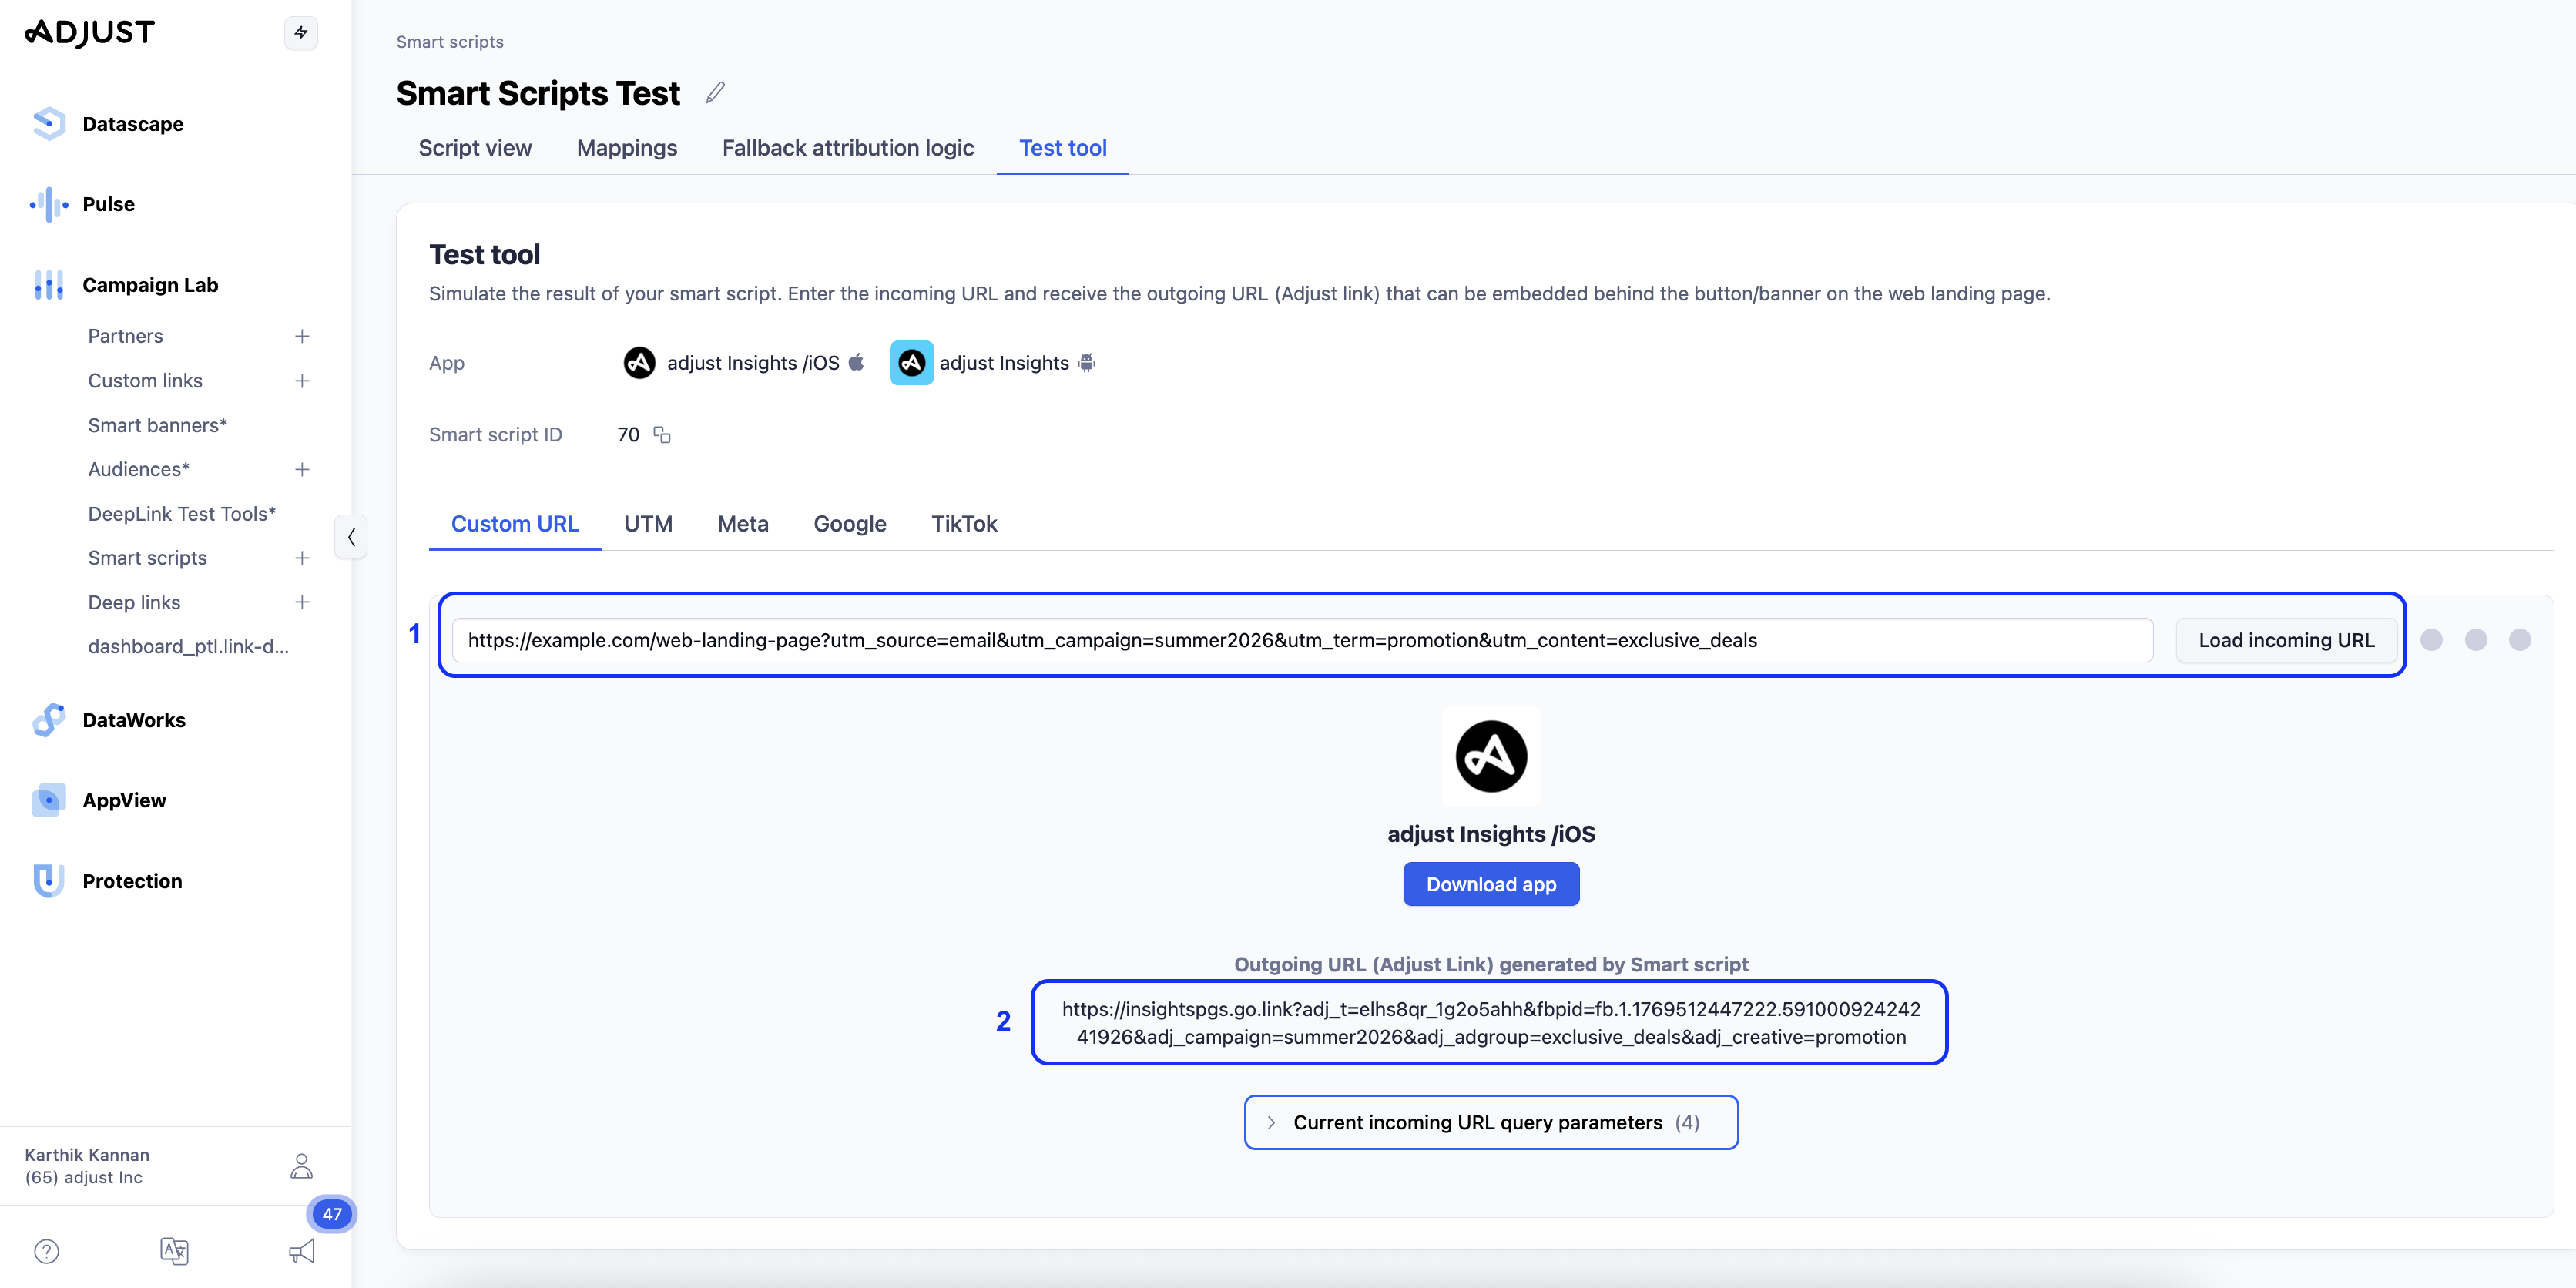Collapse the left sidebar with the chevron
Screen dimensions: 2576x1288
tap(351, 538)
